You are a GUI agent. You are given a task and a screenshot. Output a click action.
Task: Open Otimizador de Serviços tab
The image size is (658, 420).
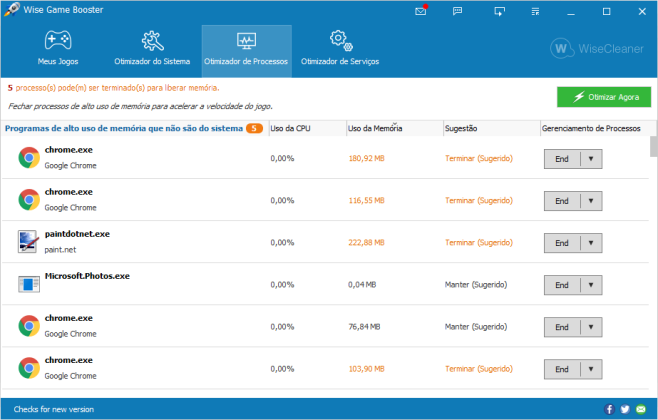tap(340, 48)
